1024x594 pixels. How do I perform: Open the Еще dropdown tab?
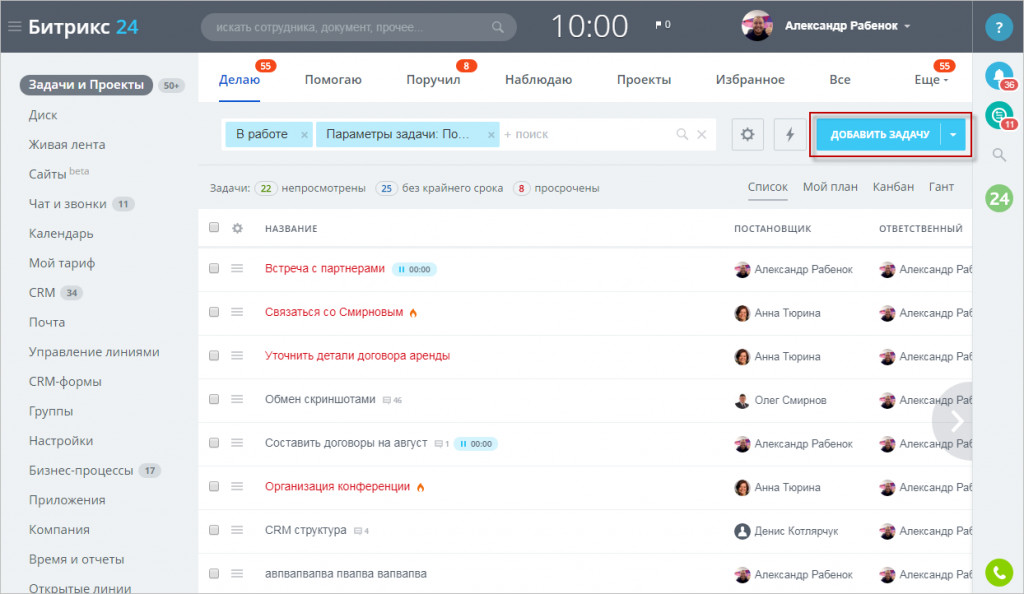click(931, 80)
